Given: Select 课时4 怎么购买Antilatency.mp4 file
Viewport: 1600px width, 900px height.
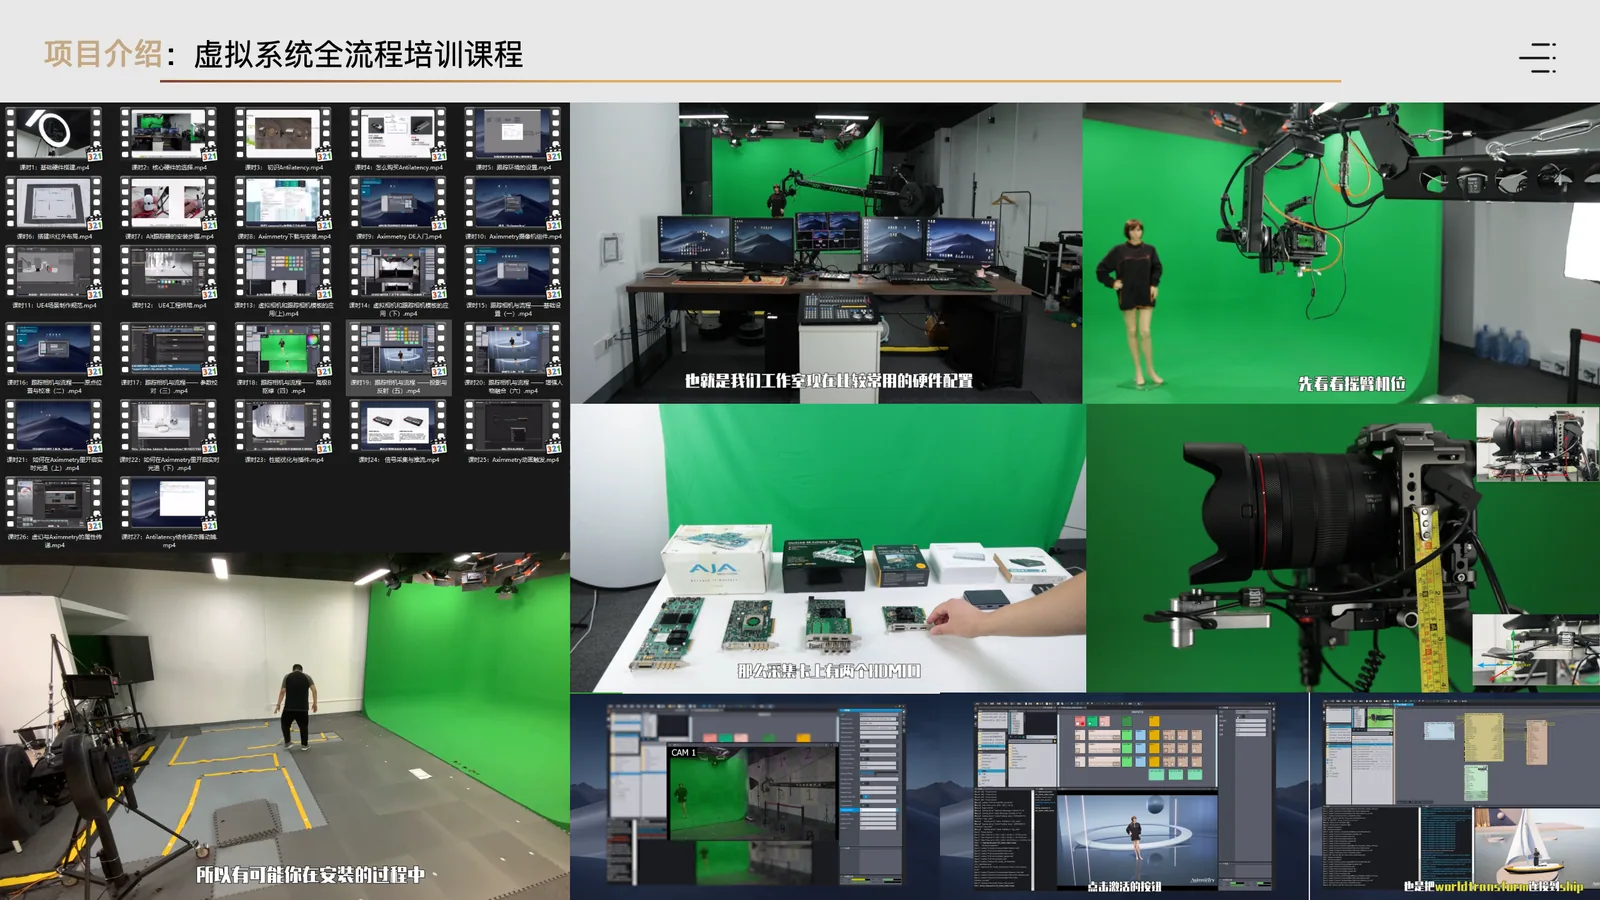Looking at the screenshot, I should pyautogui.click(x=398, y=135).
